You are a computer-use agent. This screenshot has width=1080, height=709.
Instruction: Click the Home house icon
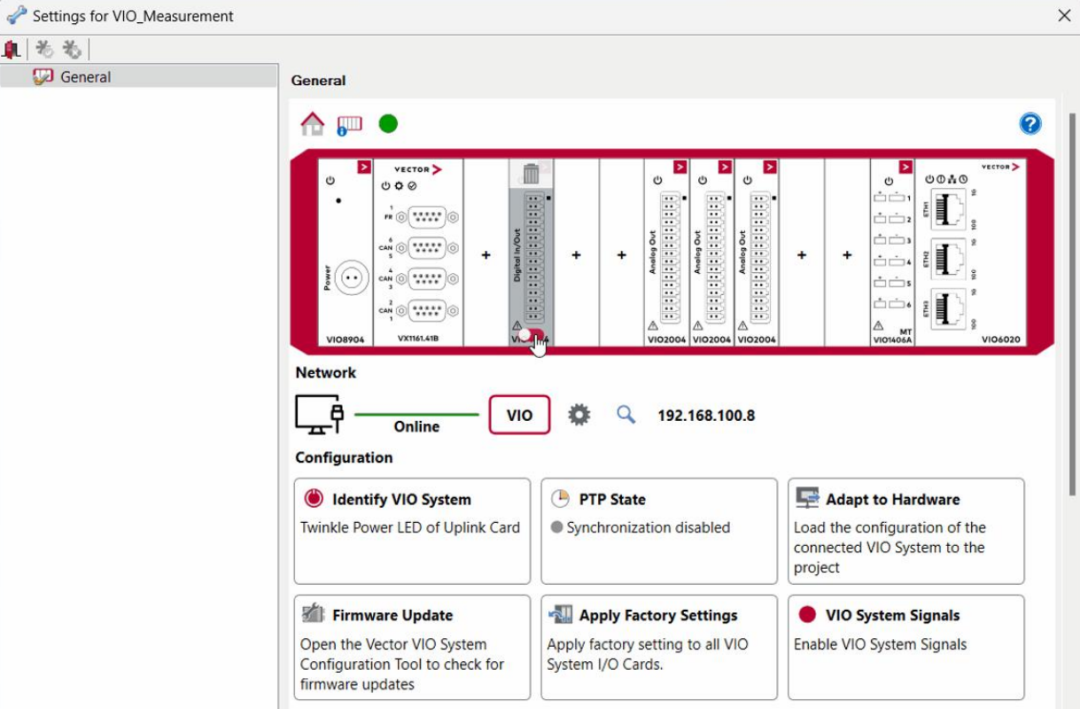(x=312, y=124)
